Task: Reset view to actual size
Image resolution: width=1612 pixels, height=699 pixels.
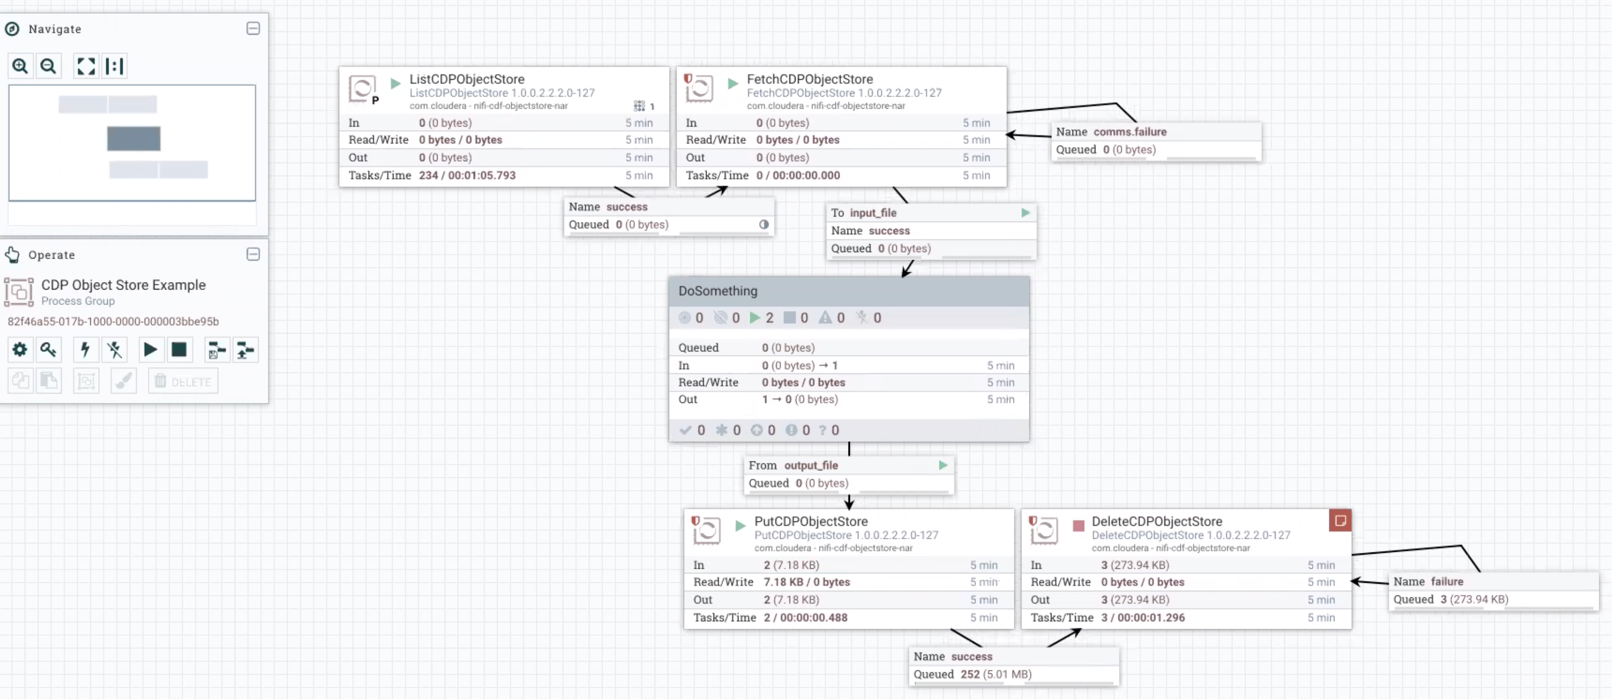Action: pyautogui.click(x=115, y=66)
